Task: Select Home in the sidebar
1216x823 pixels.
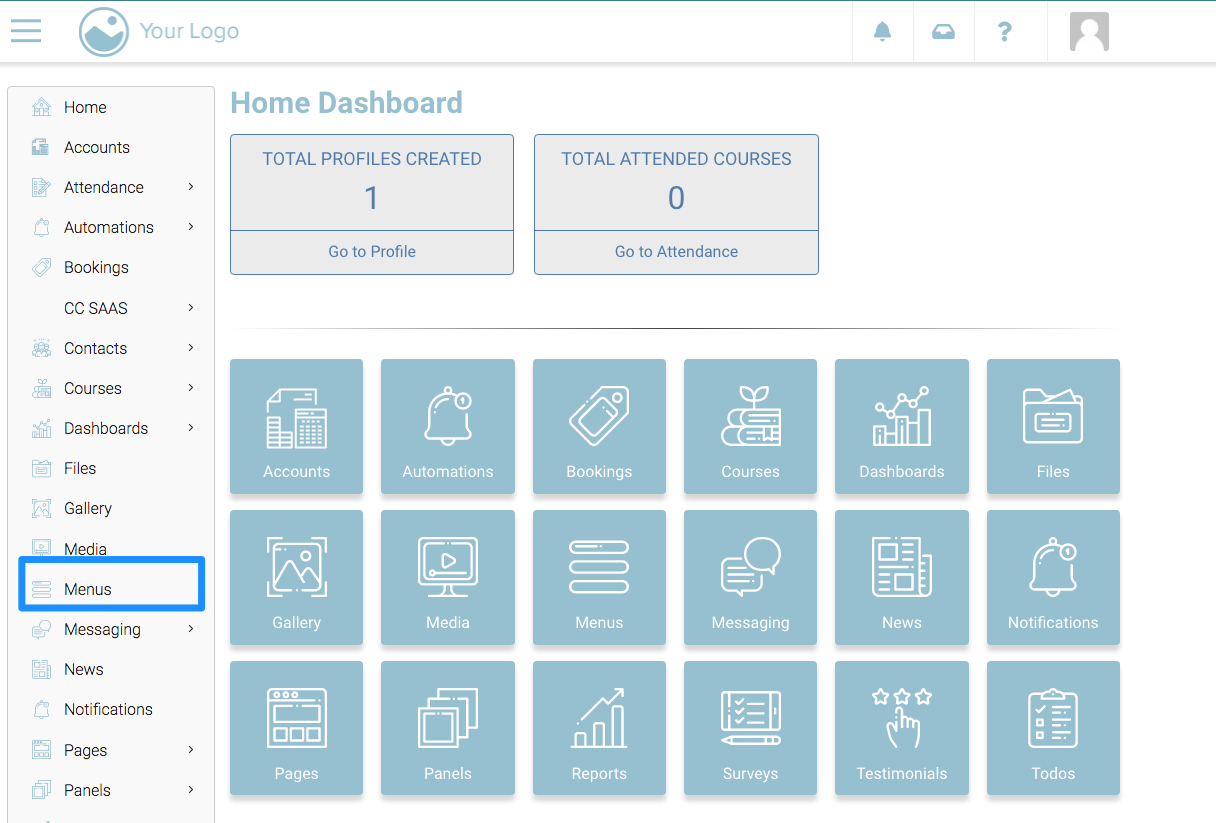Action: 85,107
